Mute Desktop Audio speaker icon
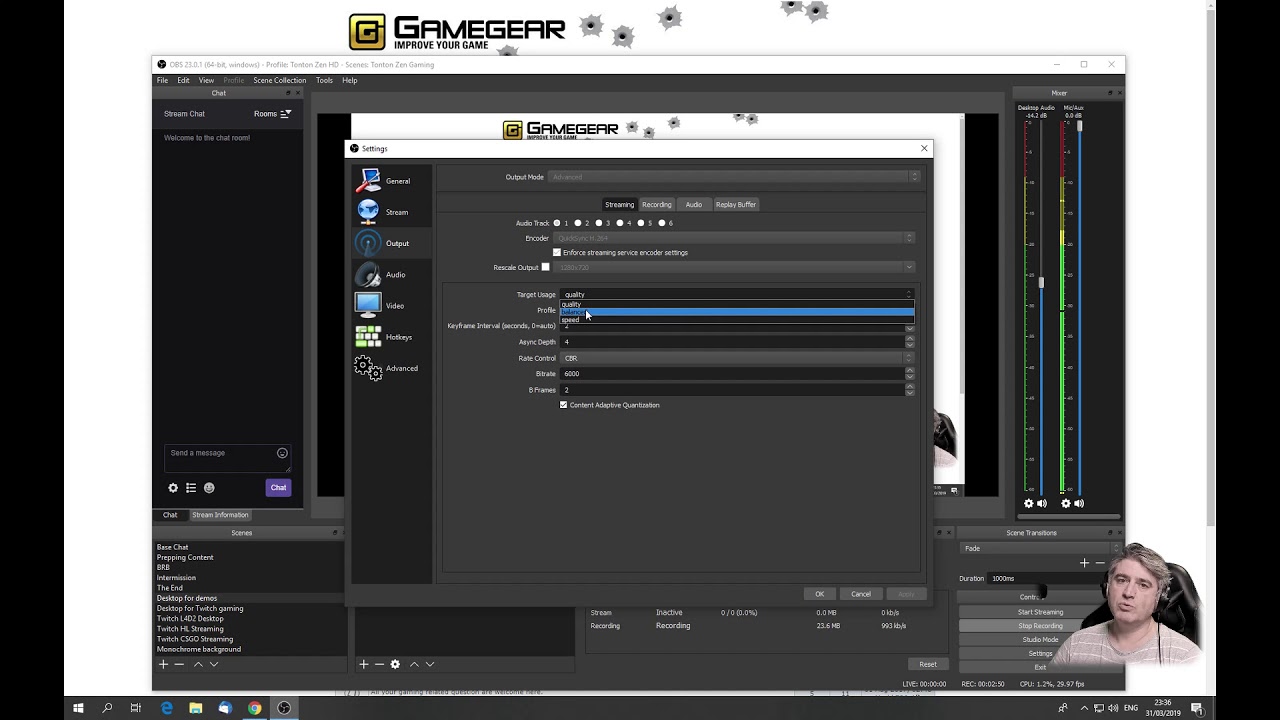Image resolution: width=1280 pixels, height=720 pixels. coord(1042,504)
